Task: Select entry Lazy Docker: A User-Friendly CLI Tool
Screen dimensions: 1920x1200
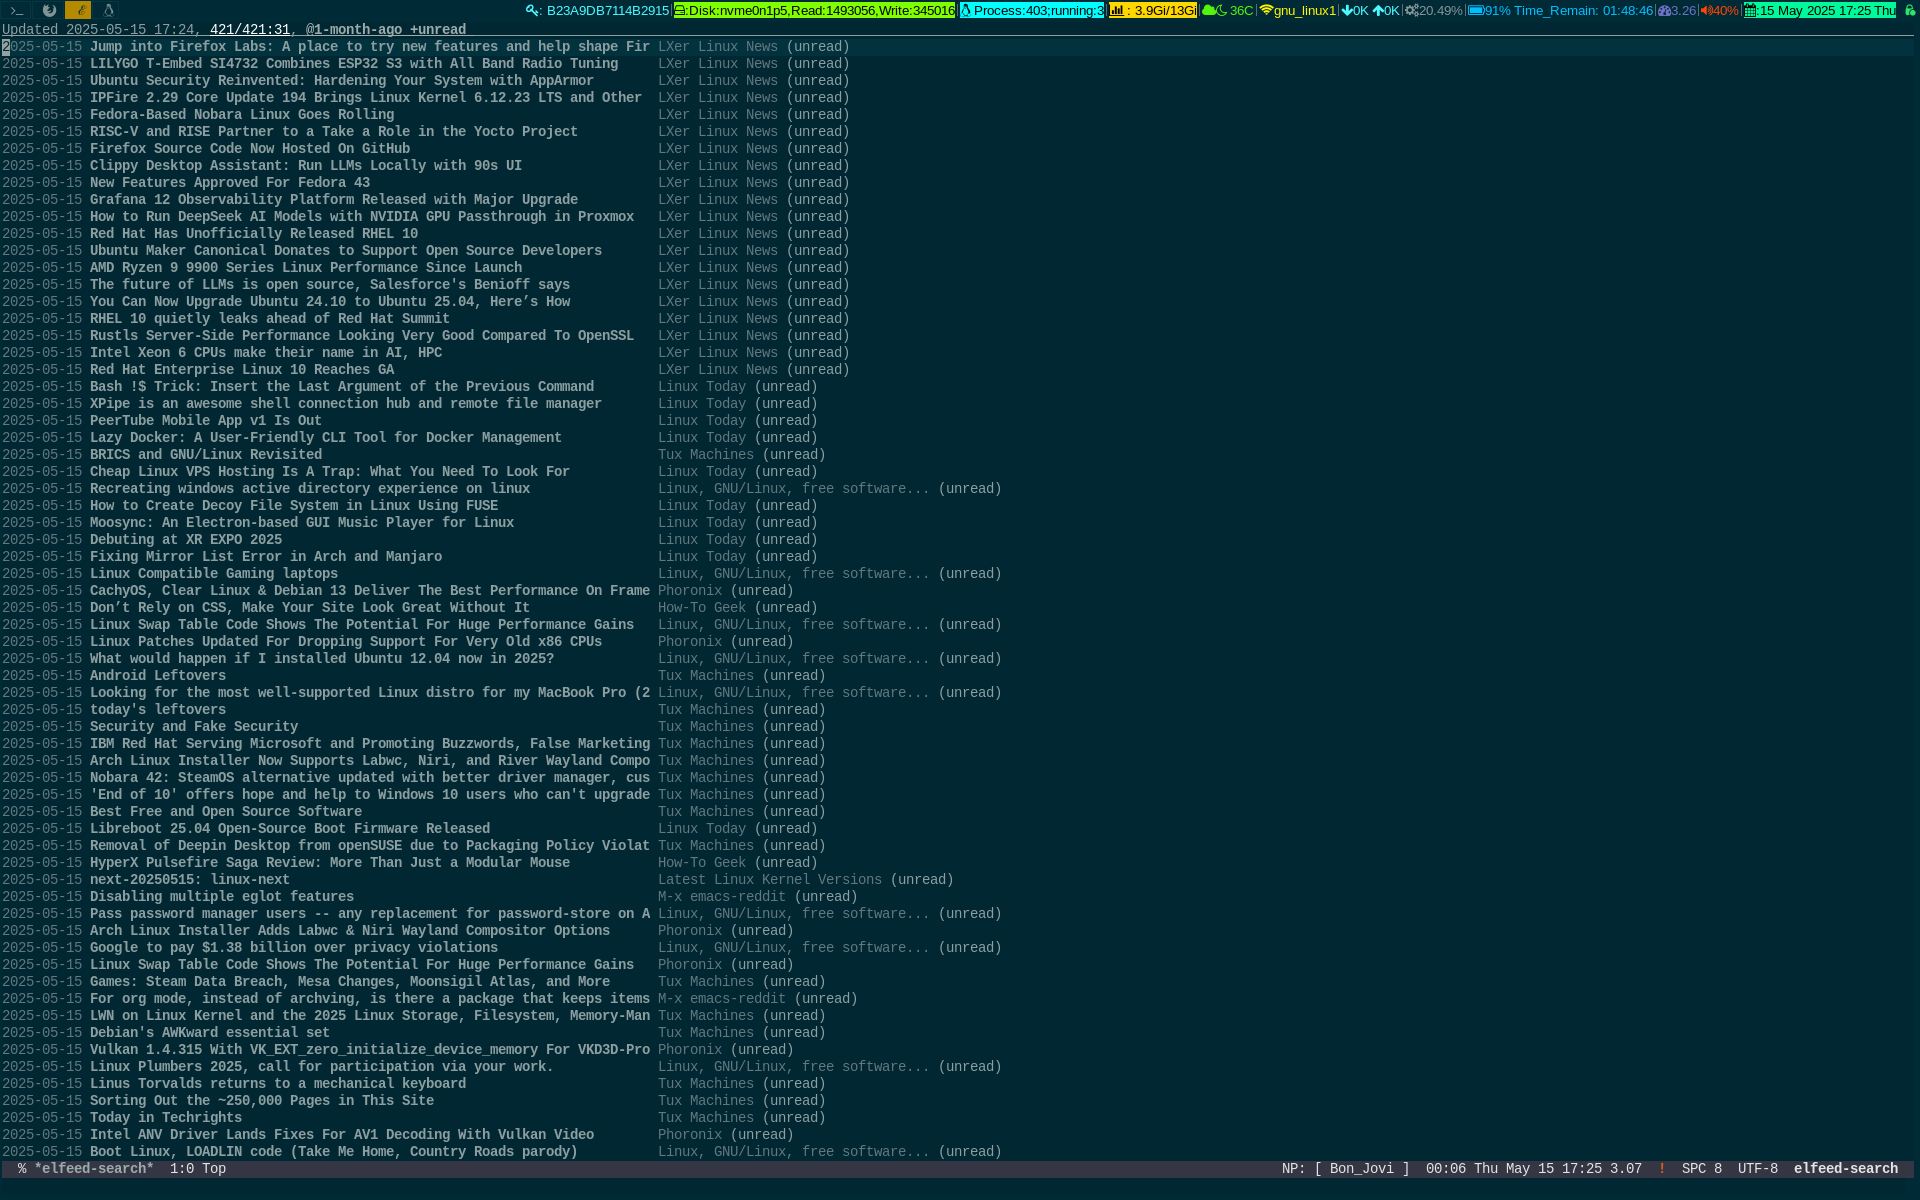Action: pyautogui.click(x=326, y=438)
